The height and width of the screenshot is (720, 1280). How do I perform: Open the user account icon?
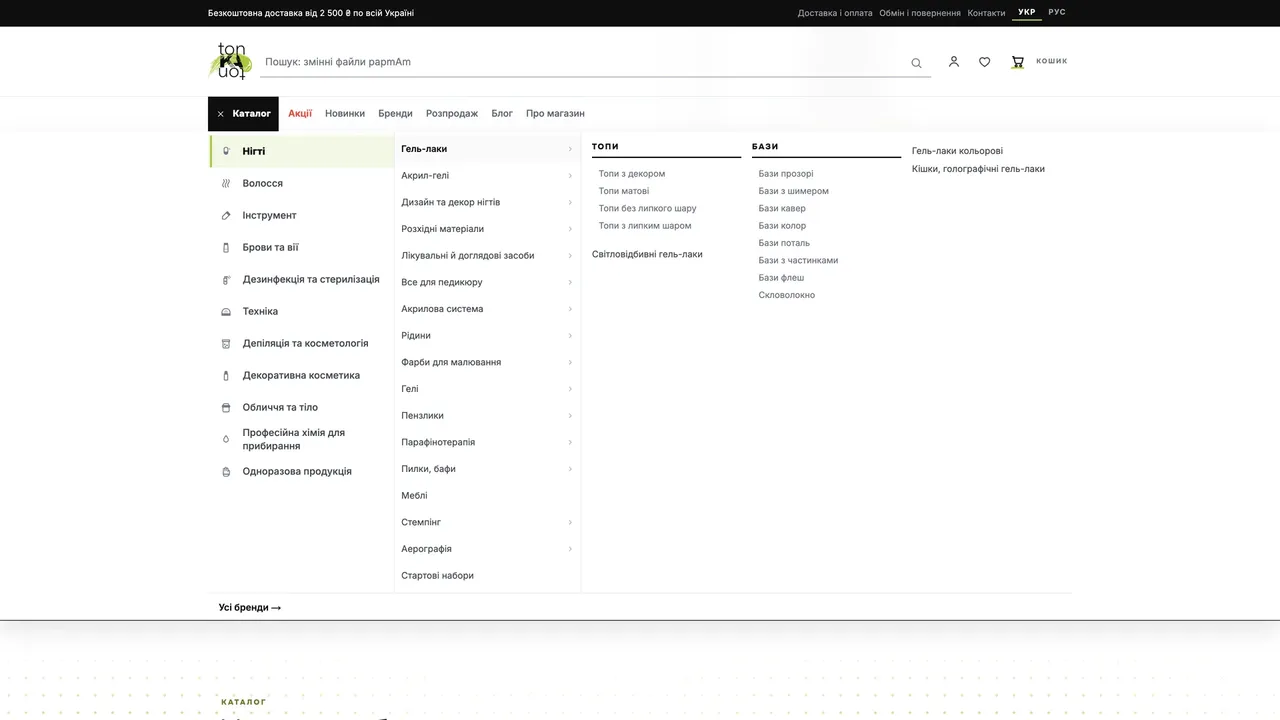point(954,62)
